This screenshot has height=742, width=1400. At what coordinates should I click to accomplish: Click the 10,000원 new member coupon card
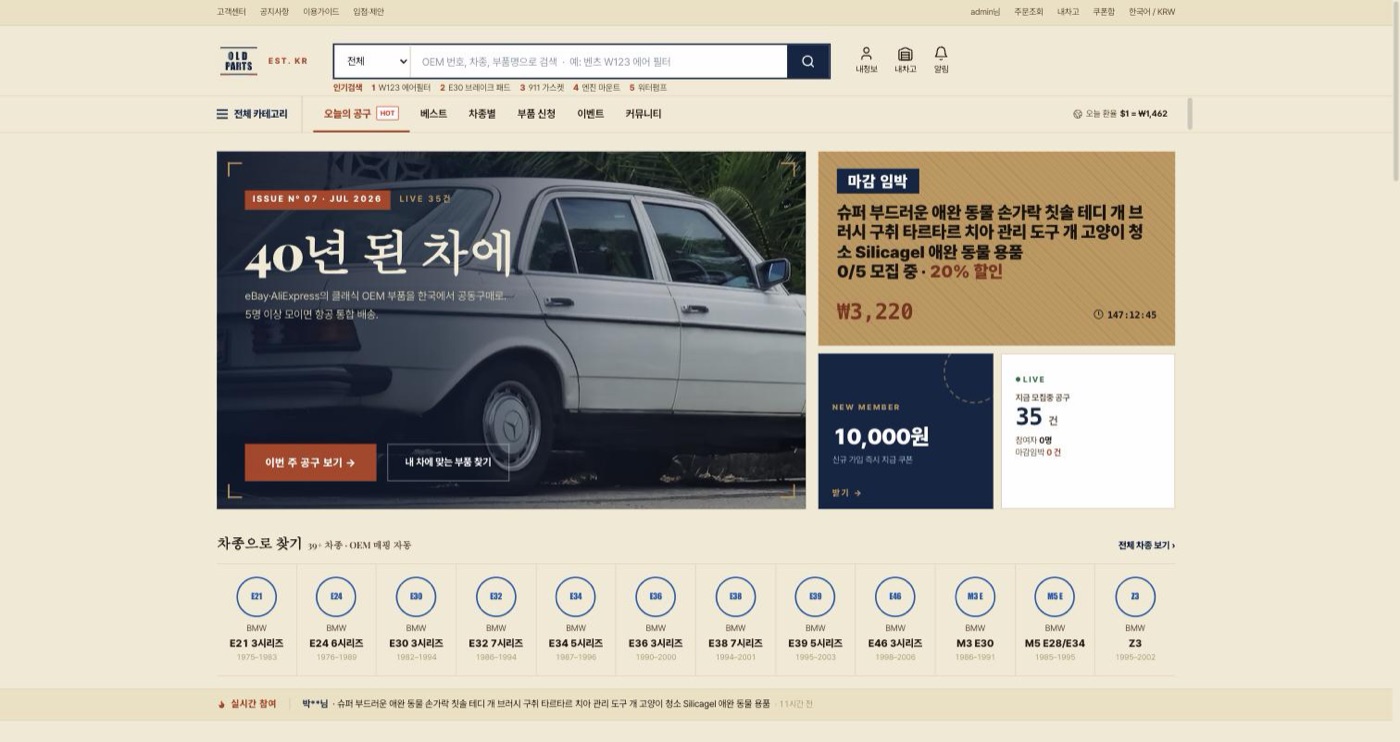pos(906,431)
